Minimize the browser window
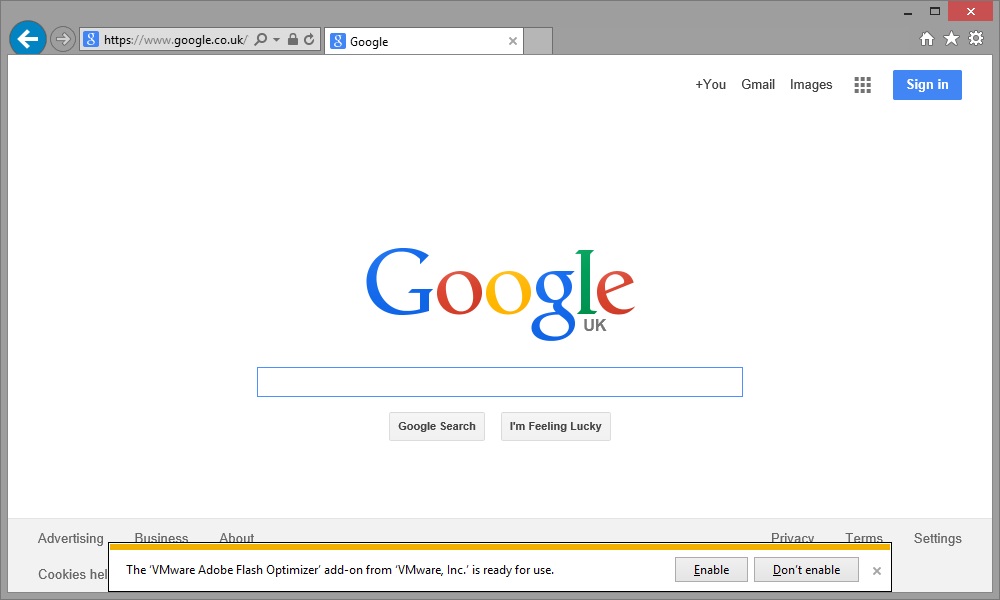Screen dimensions: 1000x600 click(908, 11)
